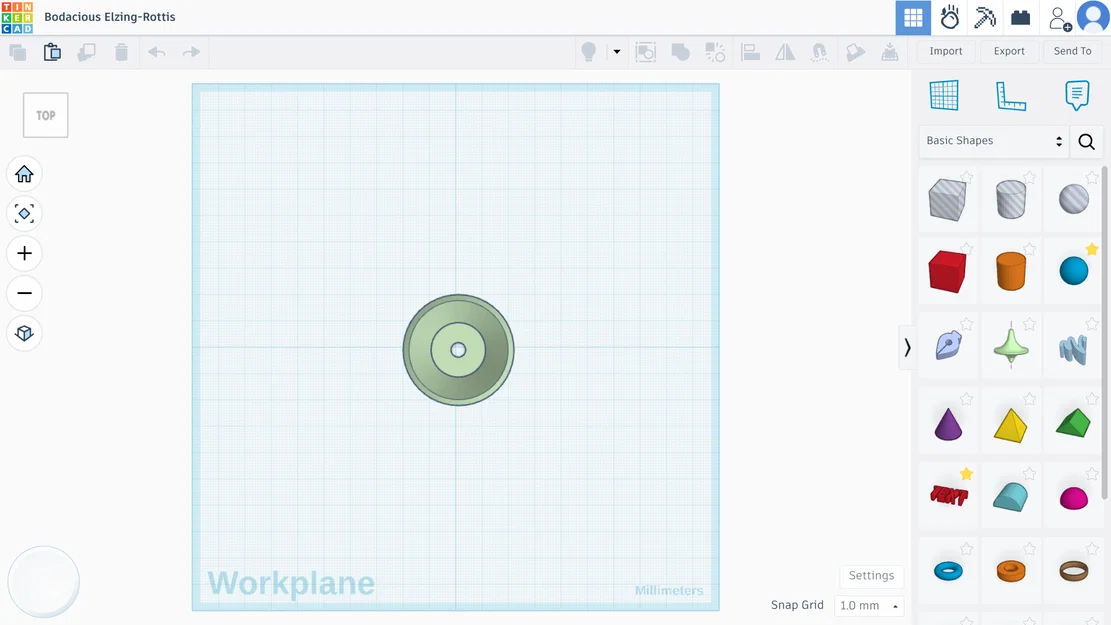Collapse the shapes panel chevron
The height and width of the screenshot is (625, 1111).
click(907, 347)
